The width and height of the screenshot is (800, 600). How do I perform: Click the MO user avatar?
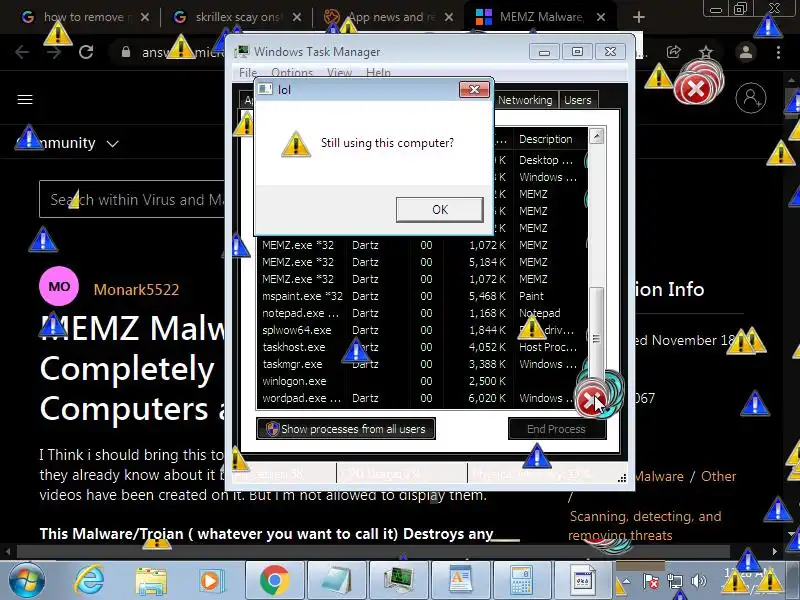(x=59, y=286)
